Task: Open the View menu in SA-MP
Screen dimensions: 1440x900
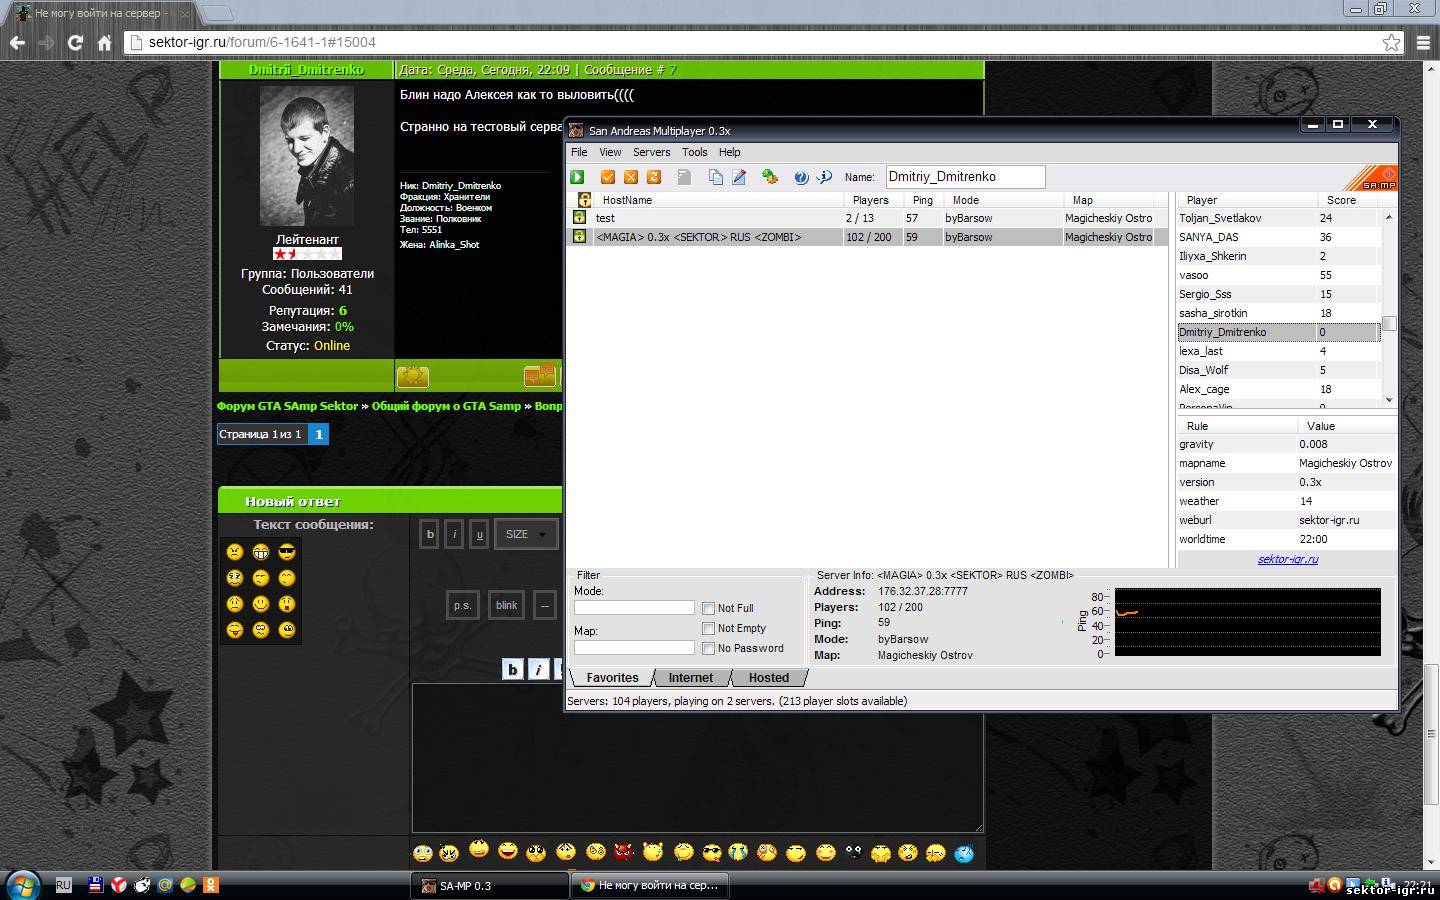Action: pos(610,152)
